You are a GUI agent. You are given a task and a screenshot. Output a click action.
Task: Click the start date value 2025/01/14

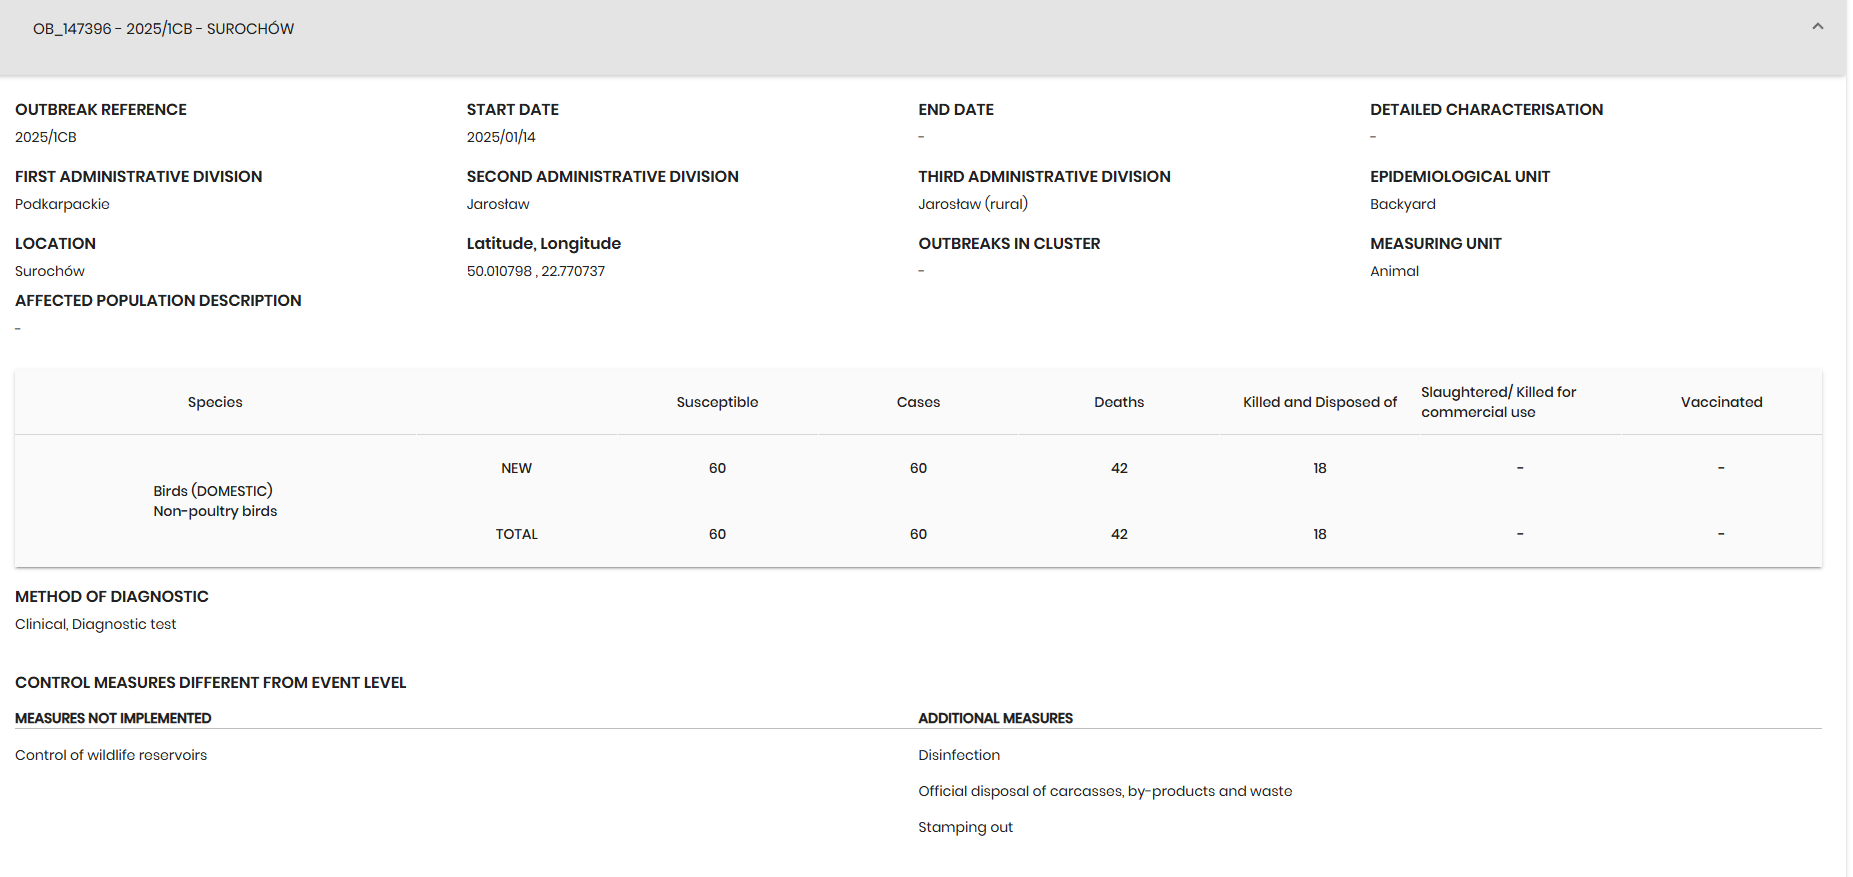(x=501, y=137)
